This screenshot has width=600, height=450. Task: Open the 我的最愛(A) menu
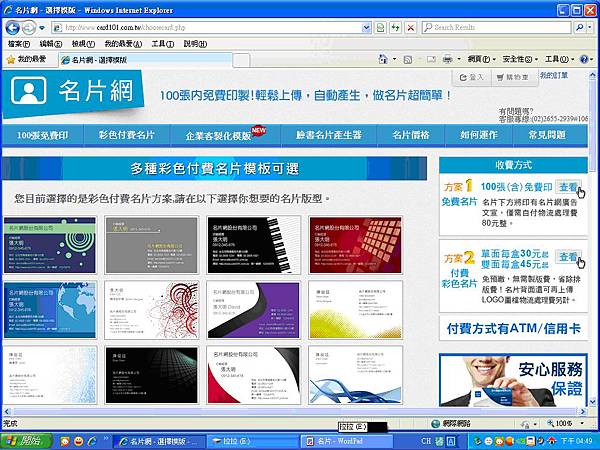(x=123, y=44)
